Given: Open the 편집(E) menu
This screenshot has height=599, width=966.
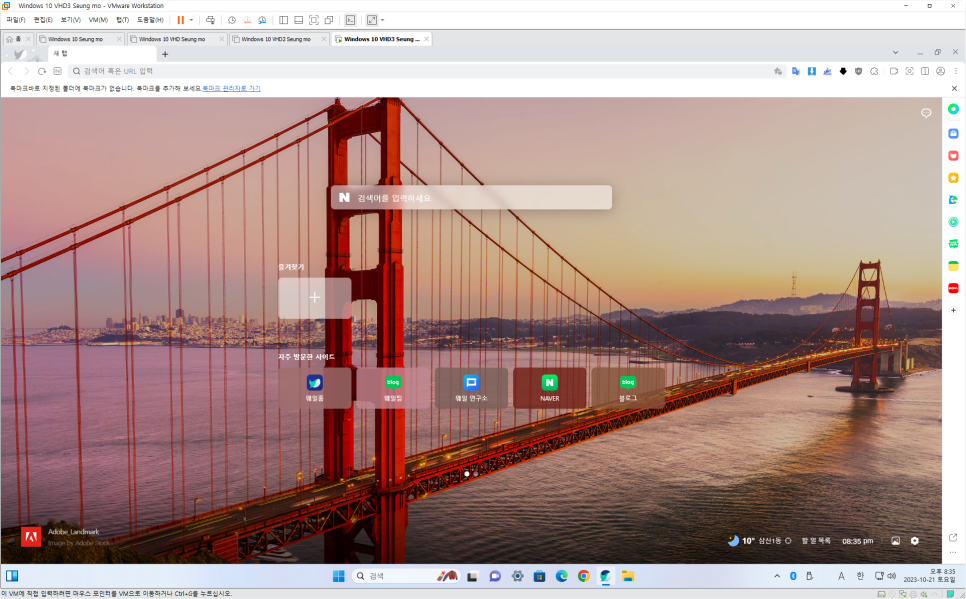Looking at the screenshot, I should coord(43,20).
